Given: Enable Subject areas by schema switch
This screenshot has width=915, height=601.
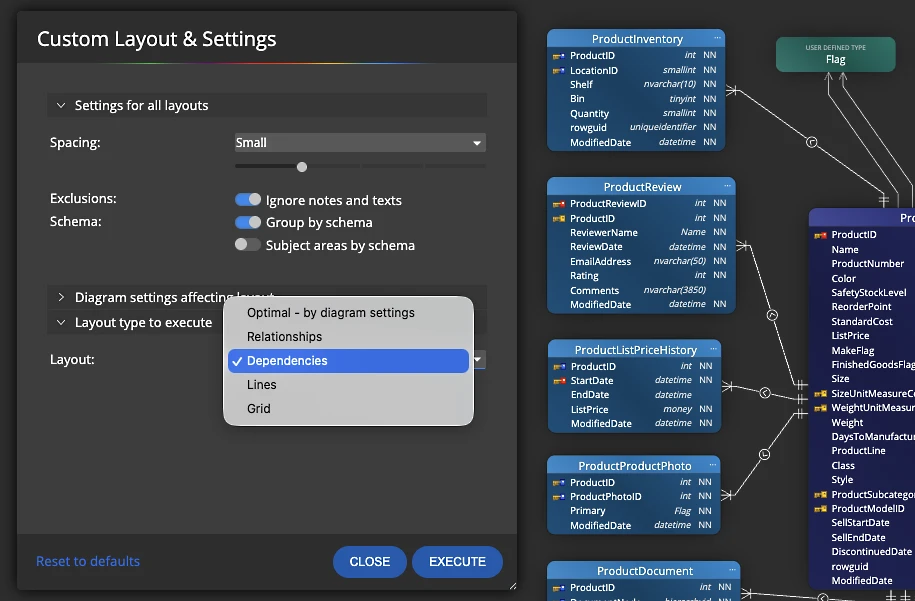Looking at the screenshot, I should click(248, 244).
